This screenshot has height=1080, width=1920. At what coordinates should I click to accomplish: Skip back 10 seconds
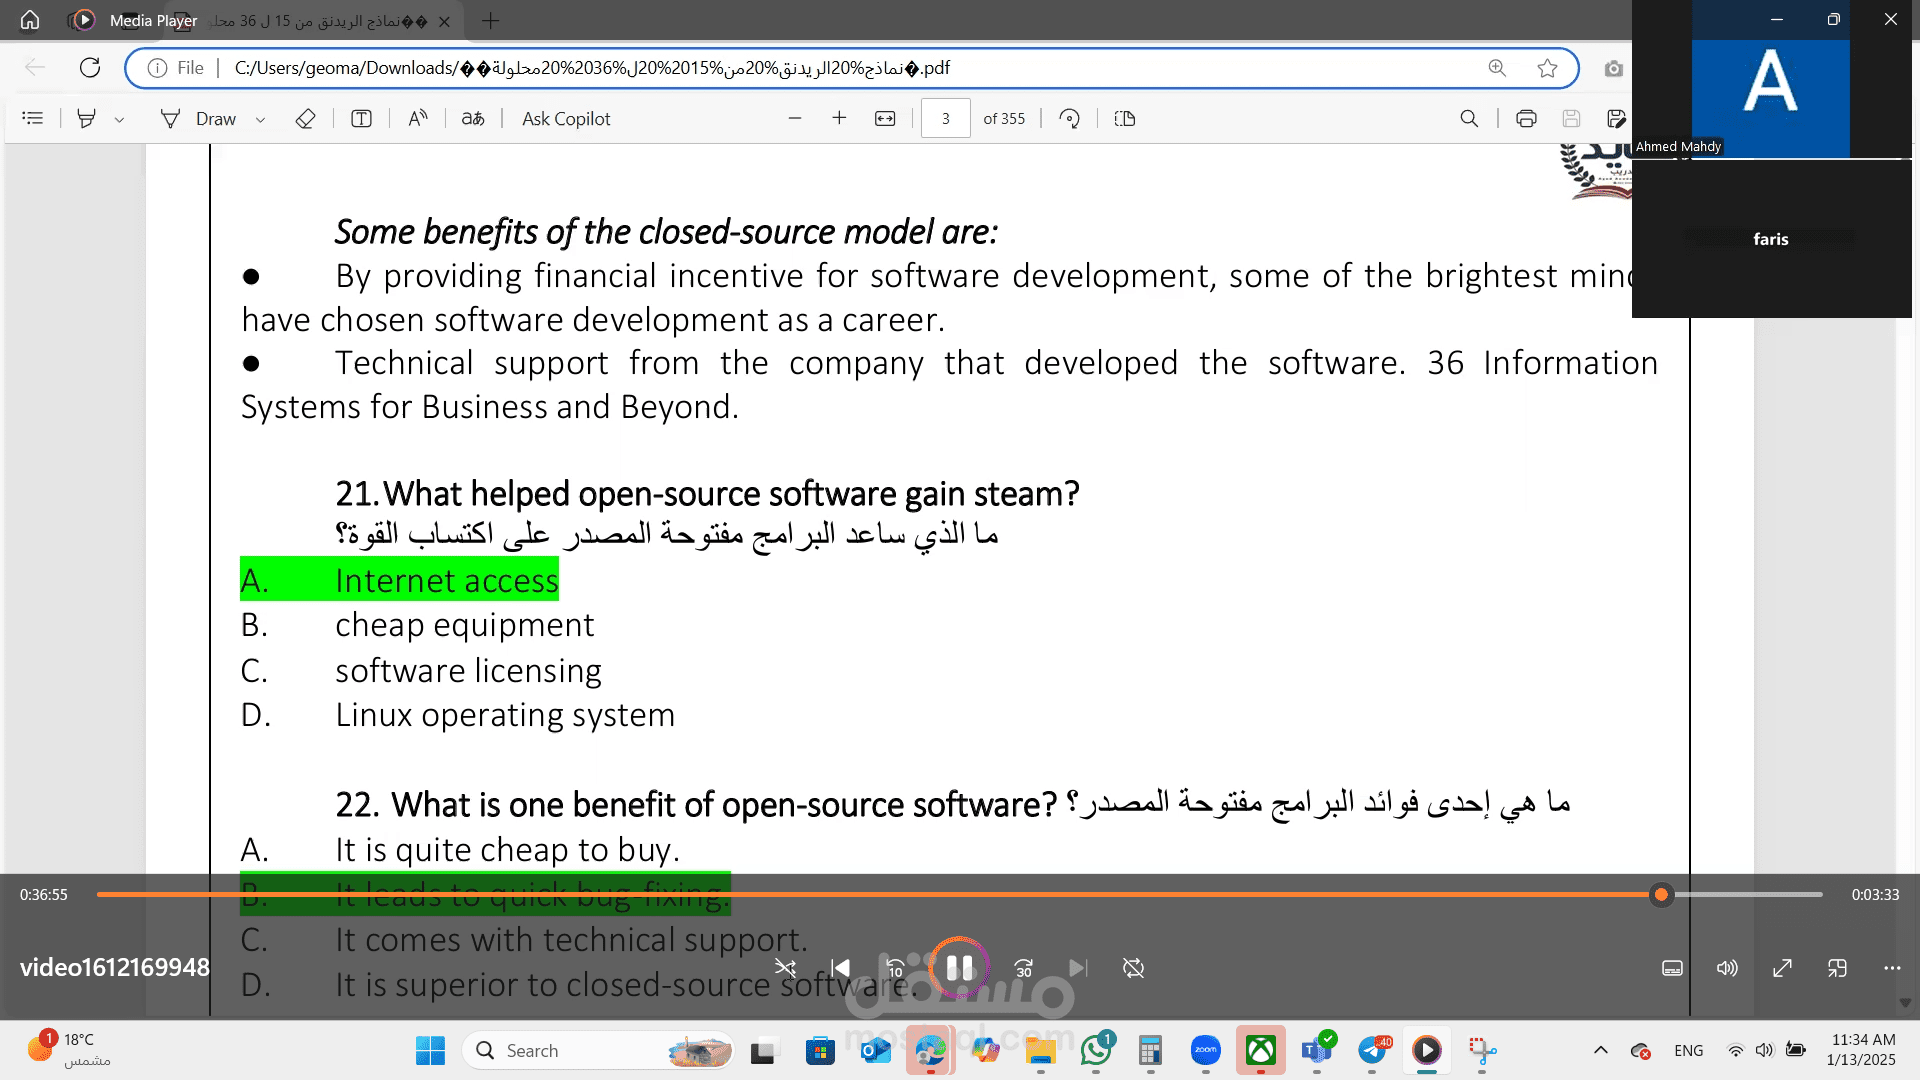coord(895,968)
